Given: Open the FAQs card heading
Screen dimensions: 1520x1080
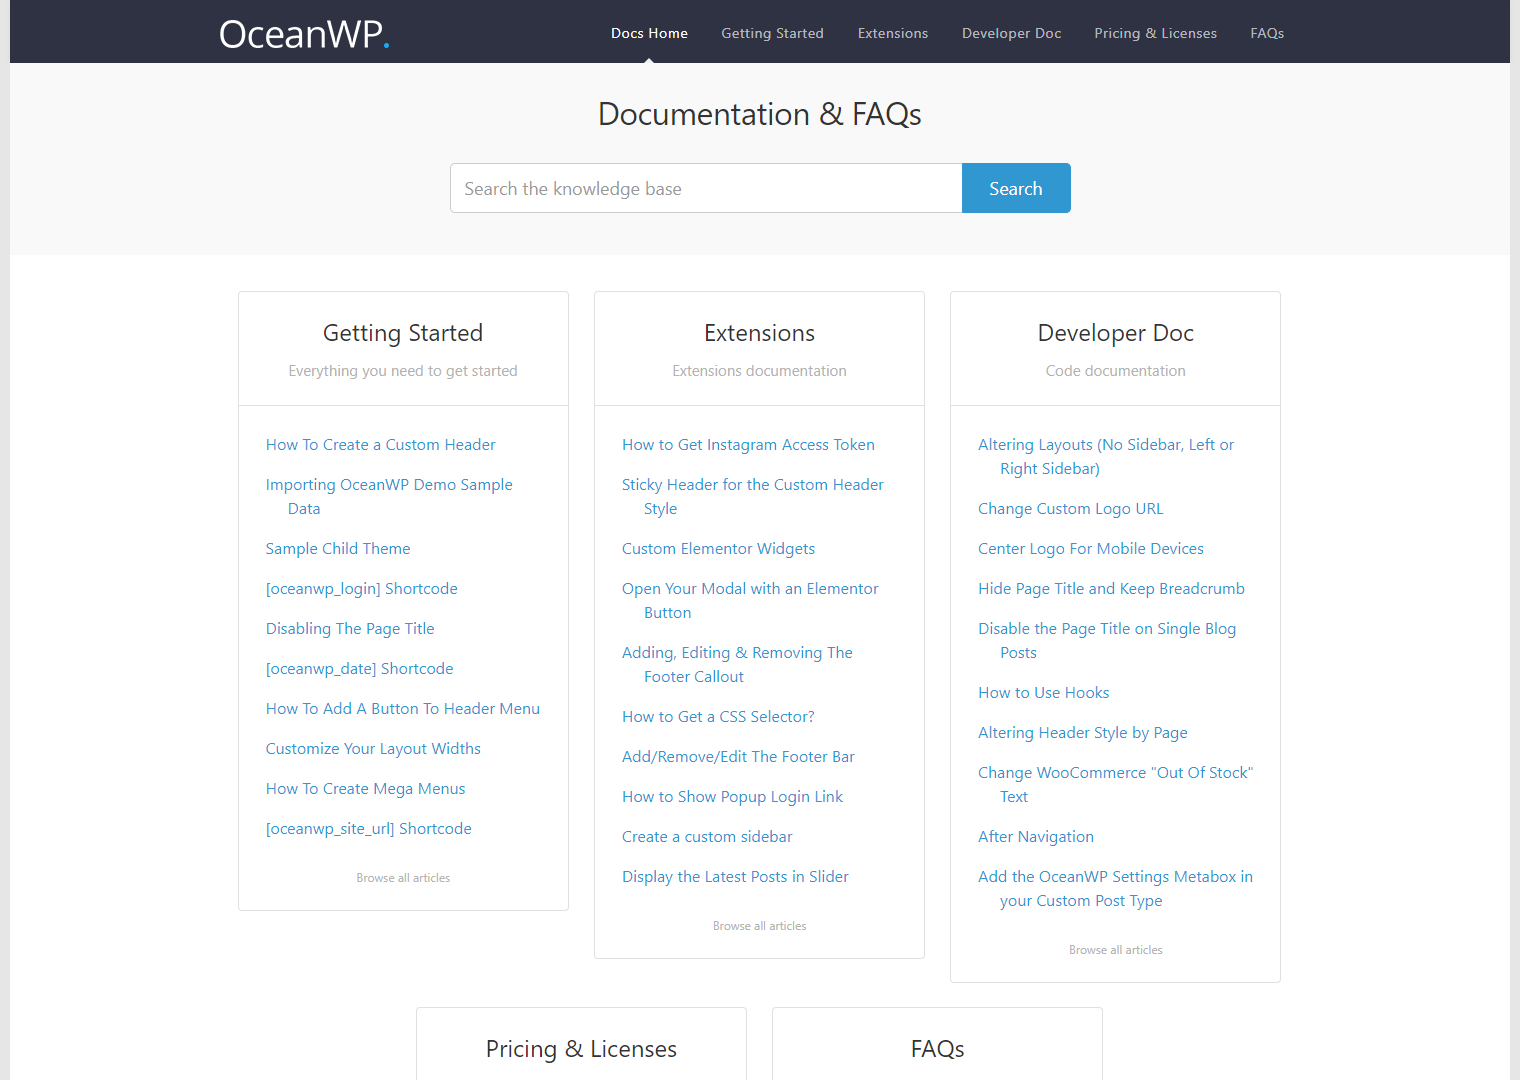Looking at the screenshot, I should (937, 1049).
